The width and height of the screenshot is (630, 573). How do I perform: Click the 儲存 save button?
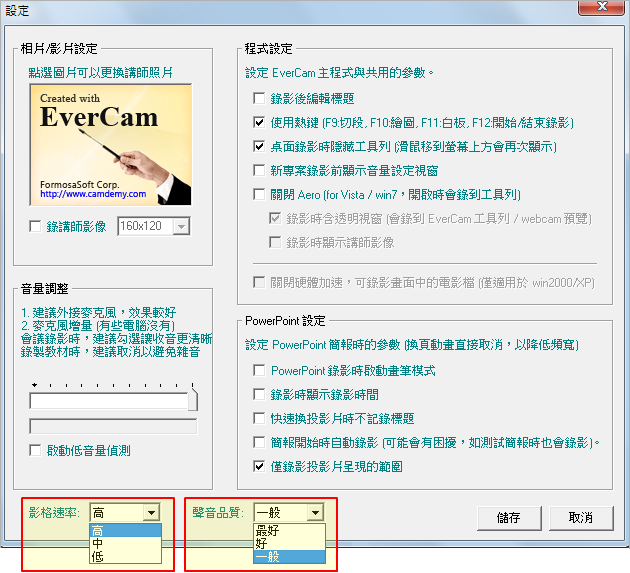pos(509,518)
